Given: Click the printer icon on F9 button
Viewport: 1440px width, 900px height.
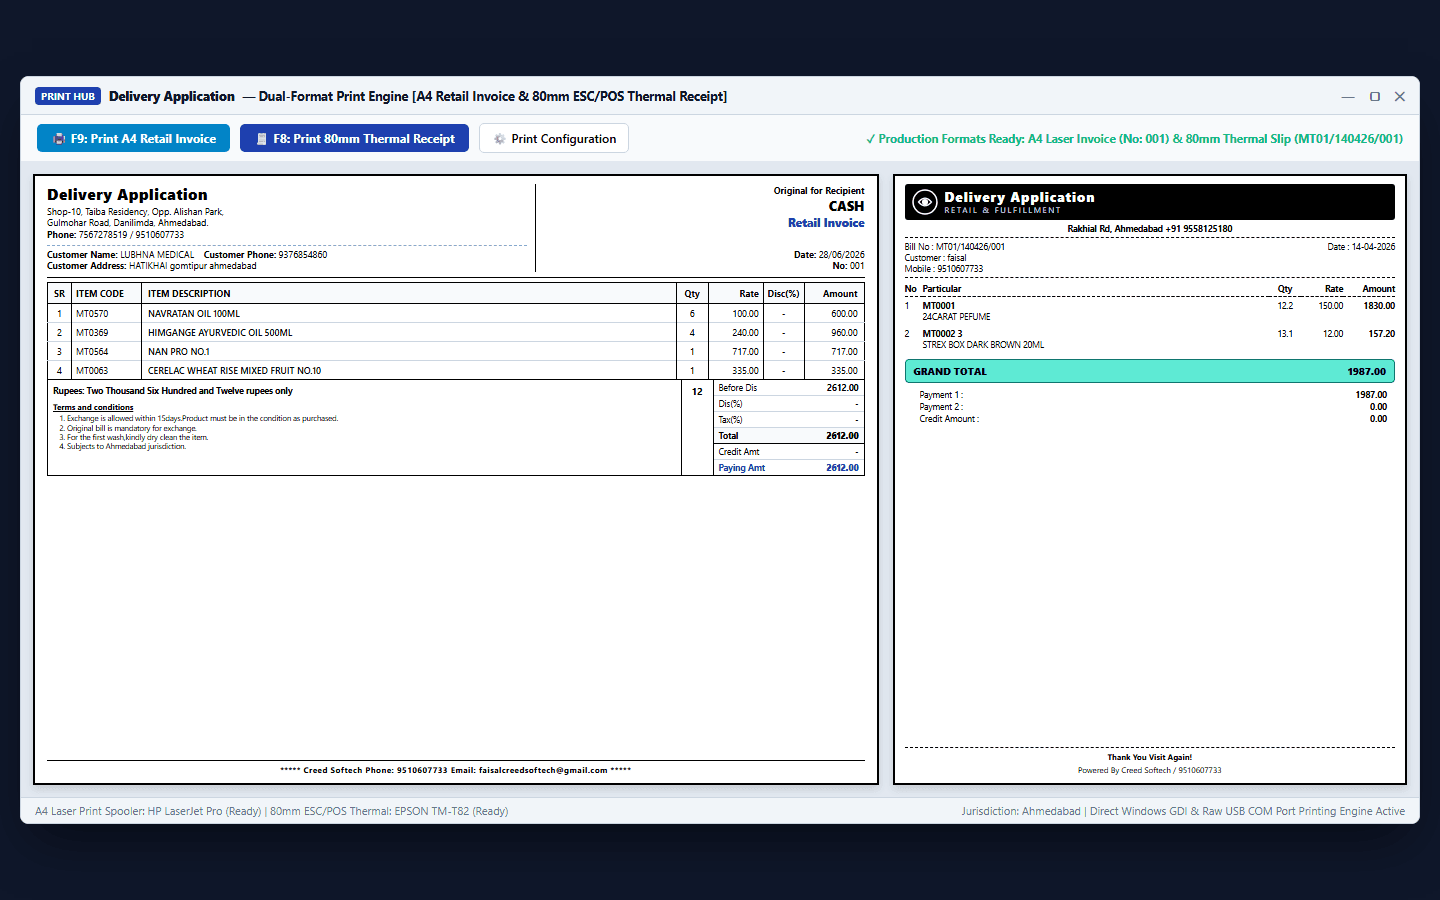Looking at the screenshot, I should [59, 139].
